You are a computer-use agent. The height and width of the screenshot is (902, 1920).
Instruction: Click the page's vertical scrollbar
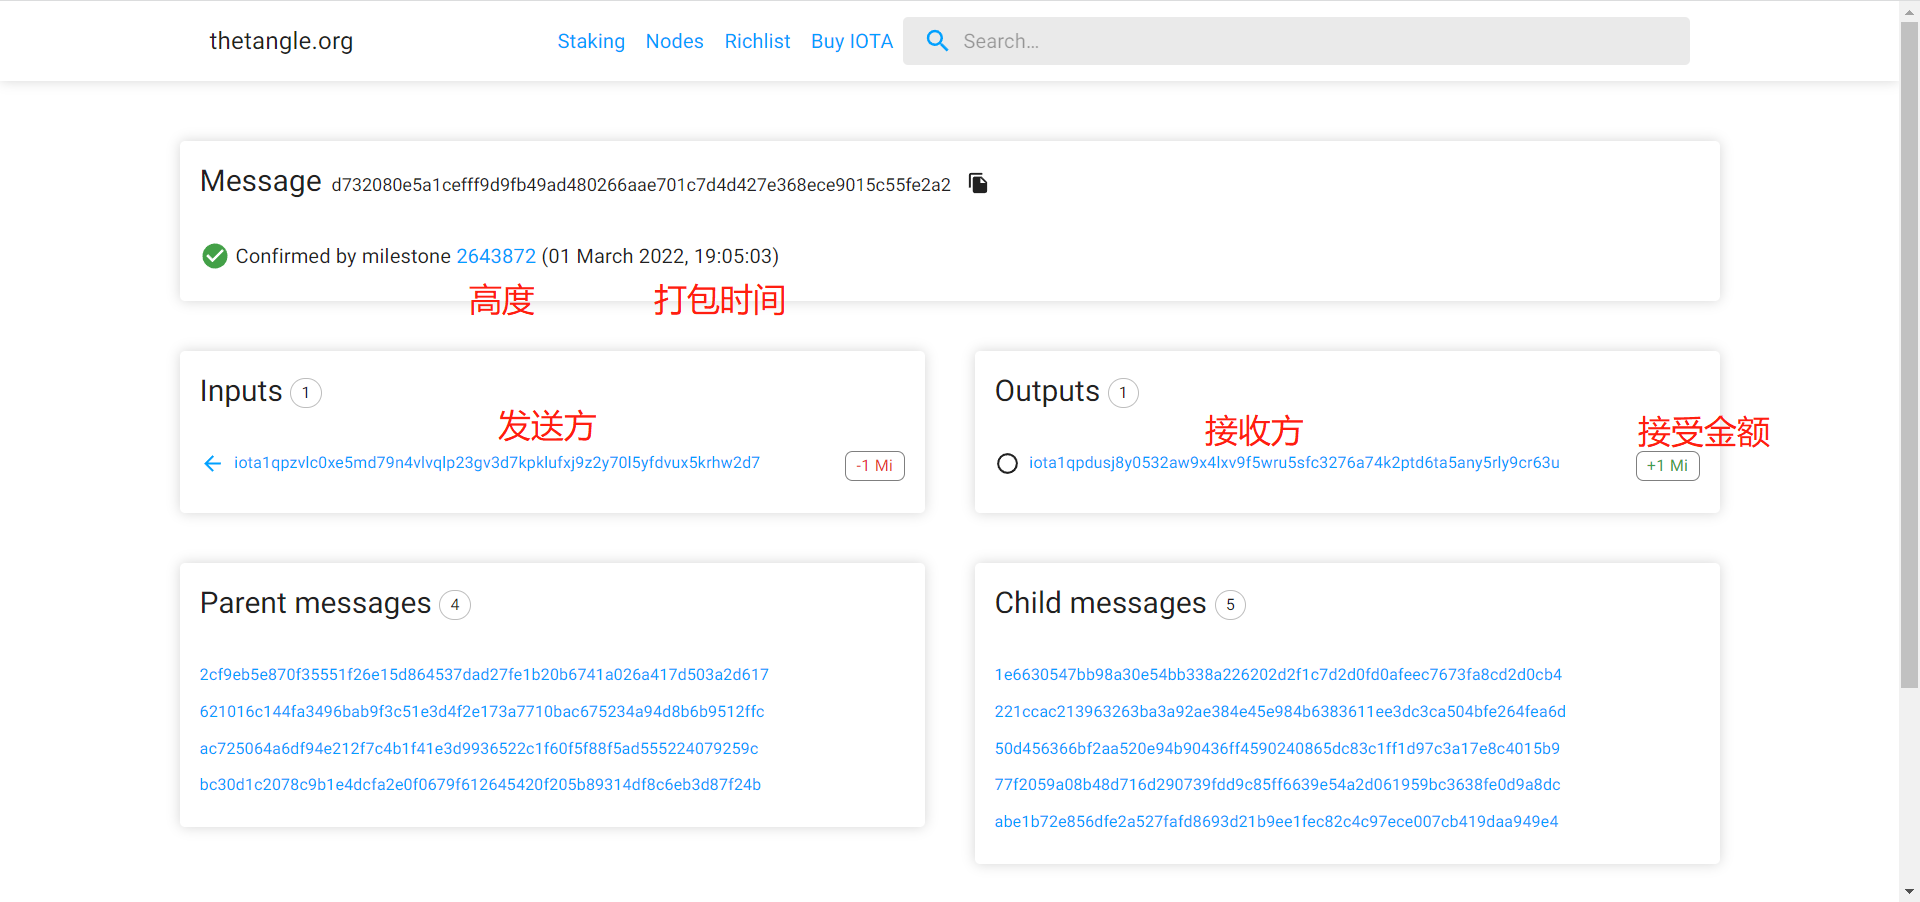click(1909, 350)
